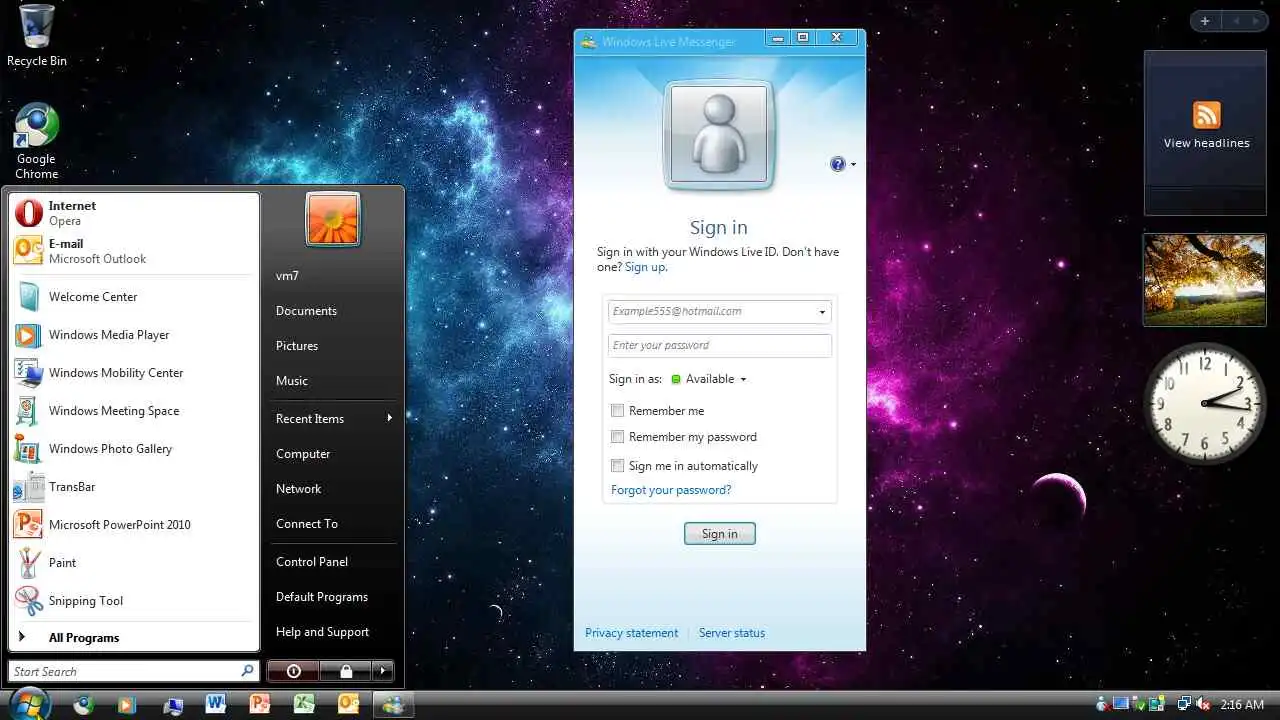The height and width of the screenshot is (720, 1280).
Task: Open Word from the taskbar
Action: click(215, 704)
